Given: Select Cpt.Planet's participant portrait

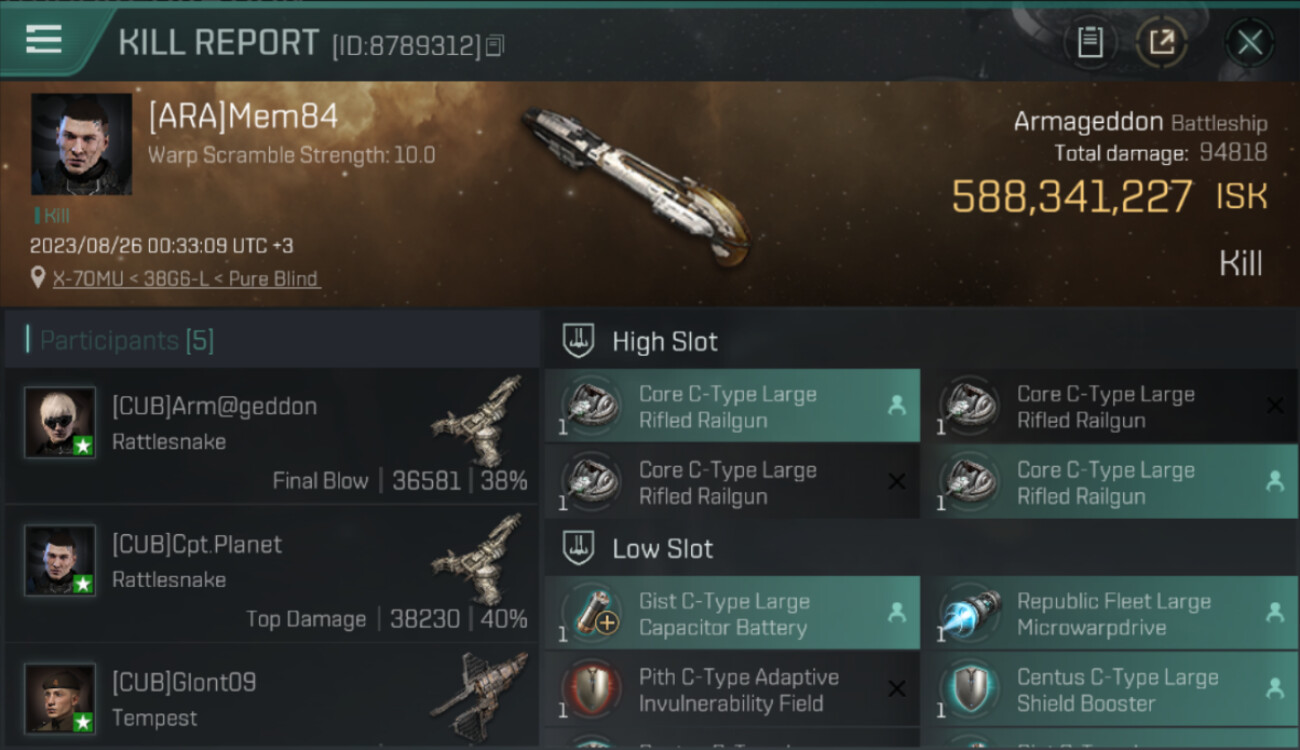Looking at the screenshot, I should pyautogui.click(x=60, y=560).
